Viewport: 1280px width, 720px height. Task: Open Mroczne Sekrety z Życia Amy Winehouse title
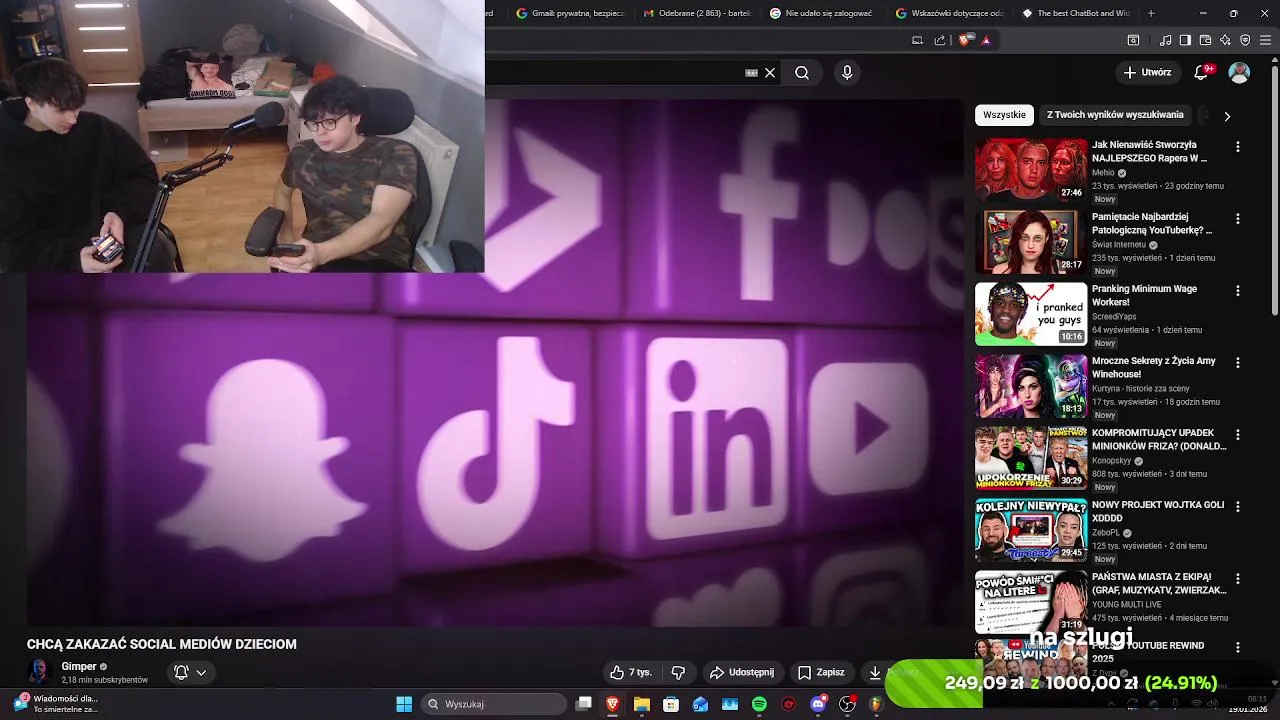tap(1154, 367)
